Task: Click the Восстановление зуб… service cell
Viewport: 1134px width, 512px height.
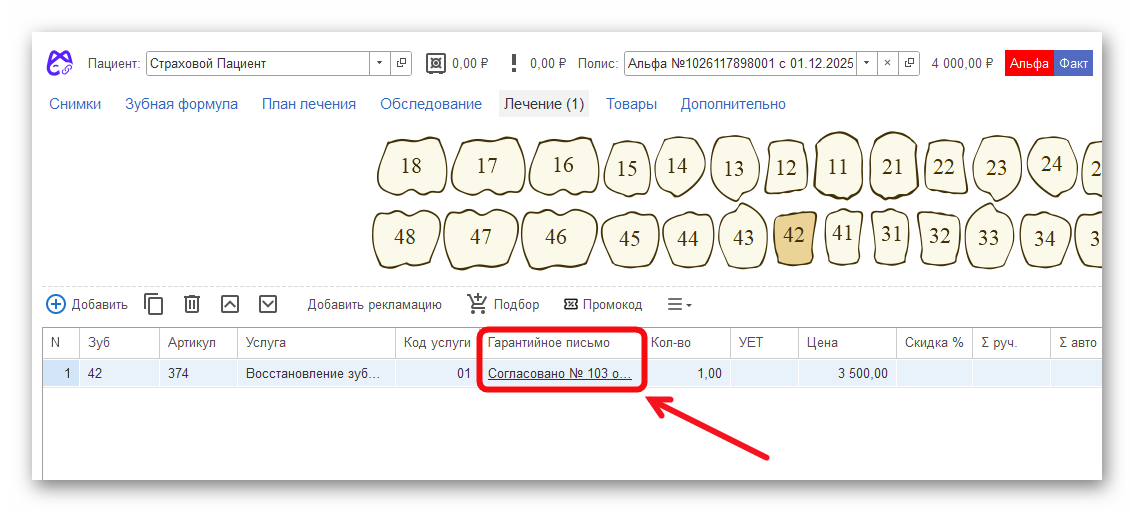Action: click(x=316, y=374)
